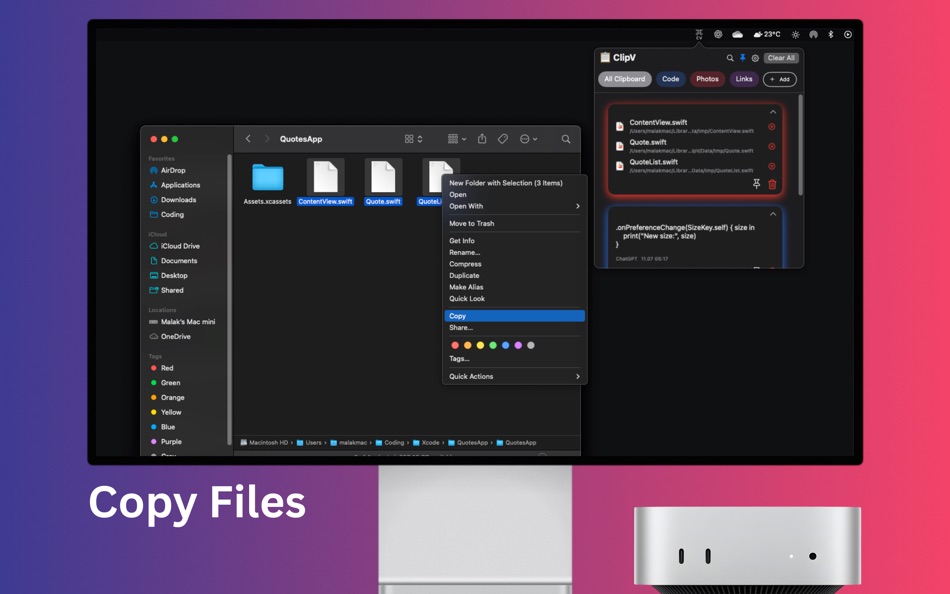Click the blue pin icon in ClipV header
Screen dimensions: 950x594
tap(742, 58)
